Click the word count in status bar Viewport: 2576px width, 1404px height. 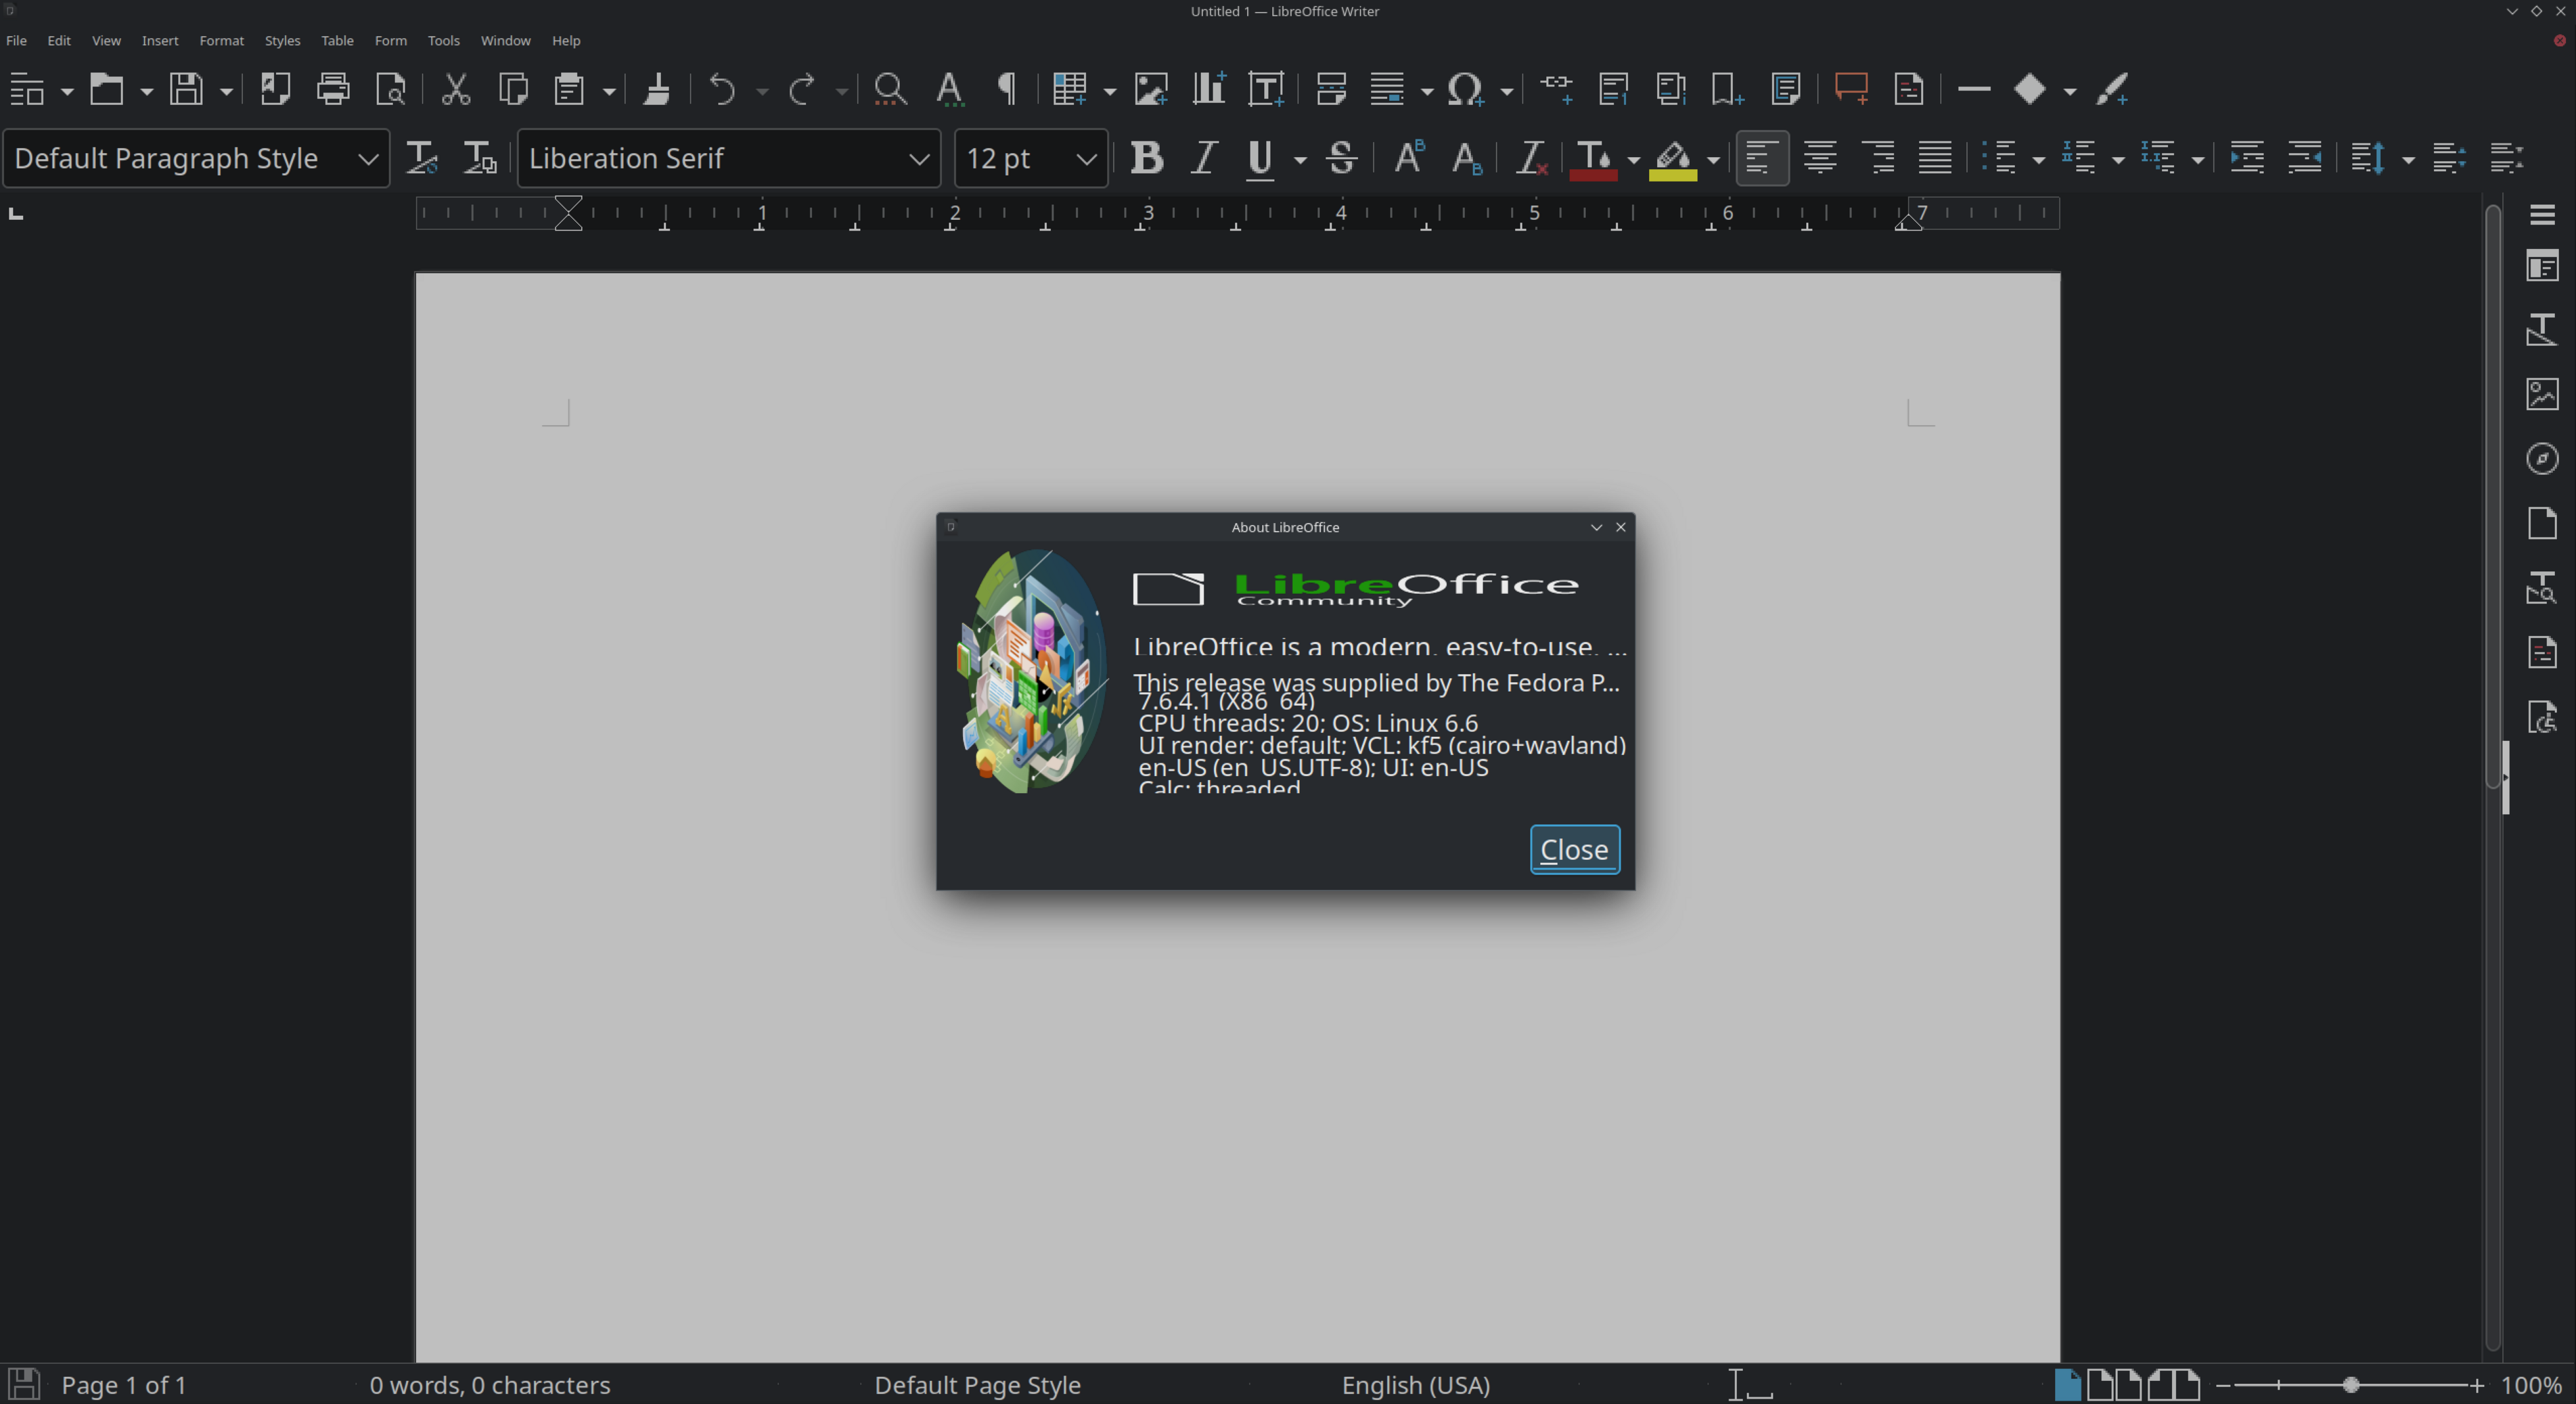click(x=490, y=1385)
